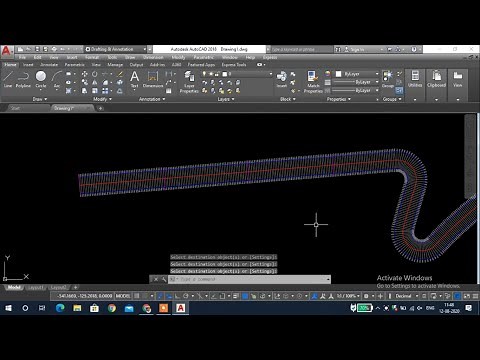This screenshot has height=360, width=480.
Task: Click the AutoCAD application menu logo
Action: tap(7, 51)
